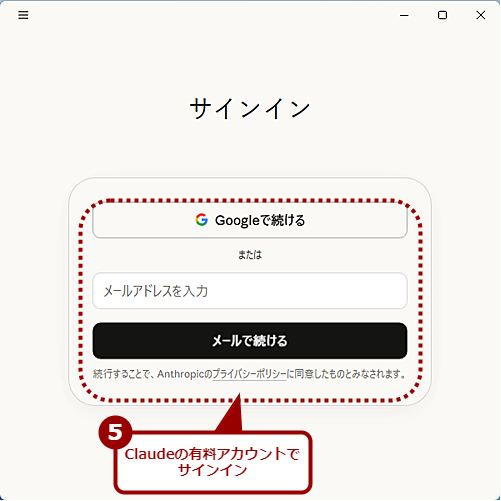Click the Google logo icon
Screen dimensions: 501x501
point(202,220)
